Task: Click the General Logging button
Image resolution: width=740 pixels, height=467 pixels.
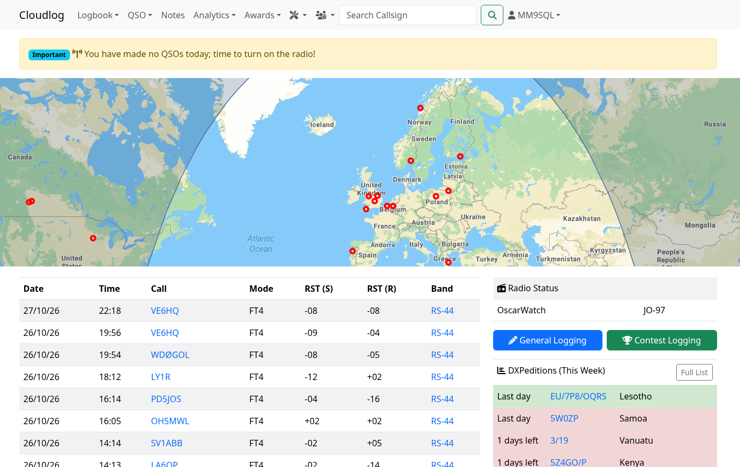Action: [547, 340]
